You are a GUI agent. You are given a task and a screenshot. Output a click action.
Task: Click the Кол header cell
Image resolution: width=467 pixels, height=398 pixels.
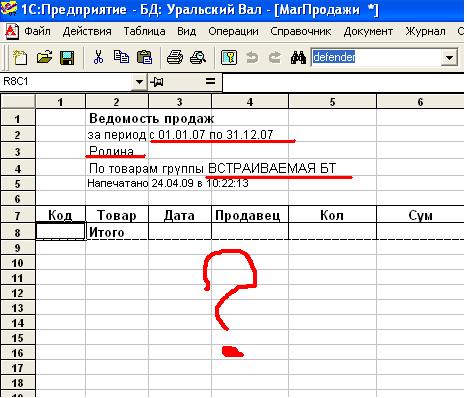[x=332, y=215]
